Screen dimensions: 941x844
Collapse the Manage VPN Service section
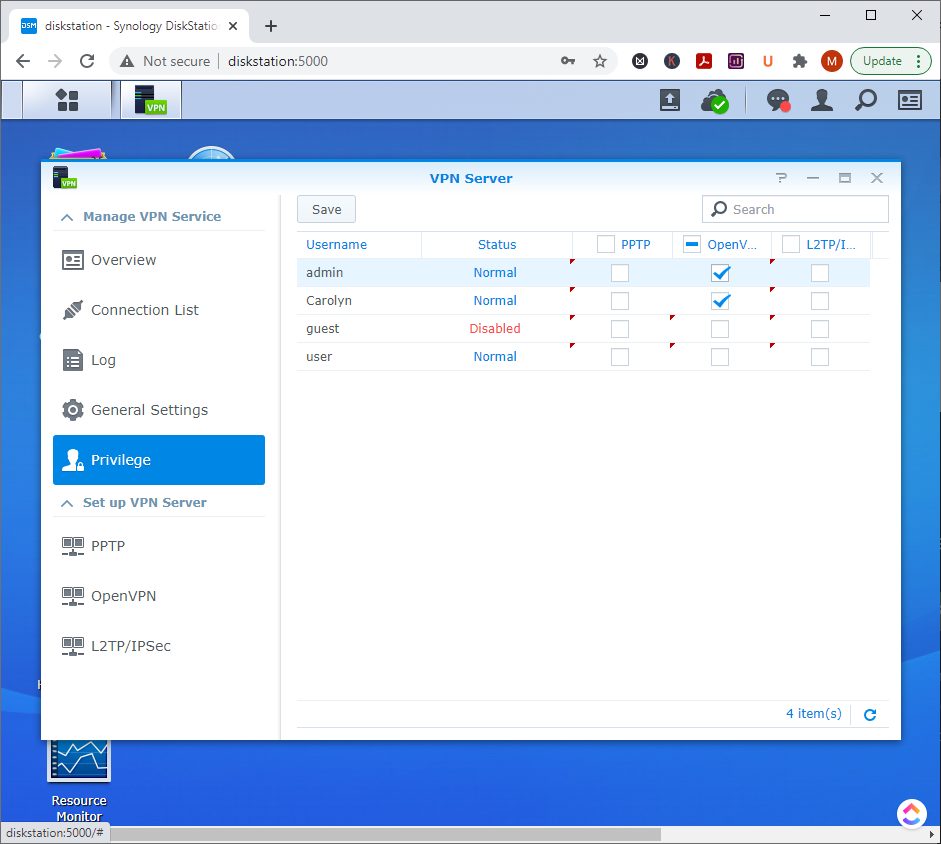coord(67,217)
